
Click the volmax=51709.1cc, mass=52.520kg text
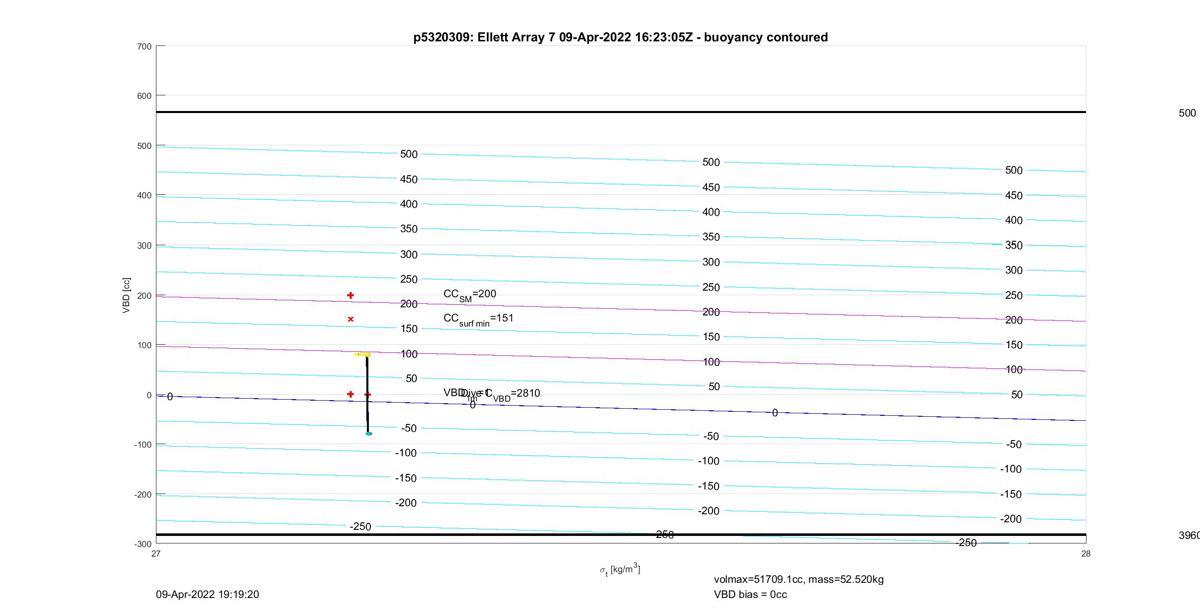pos(798,579)
